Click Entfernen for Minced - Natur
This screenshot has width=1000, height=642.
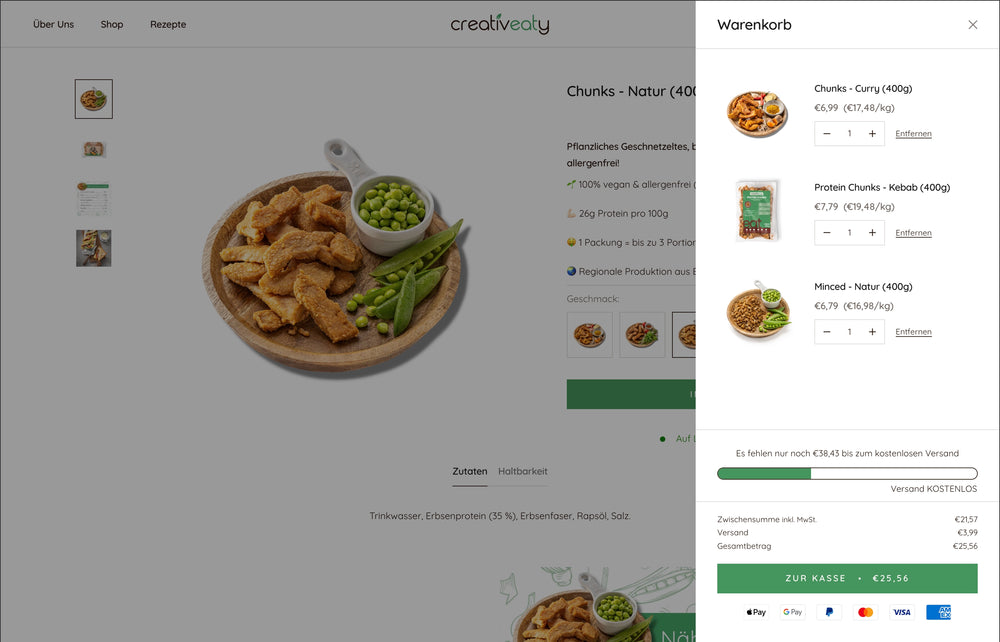point(913,331)
